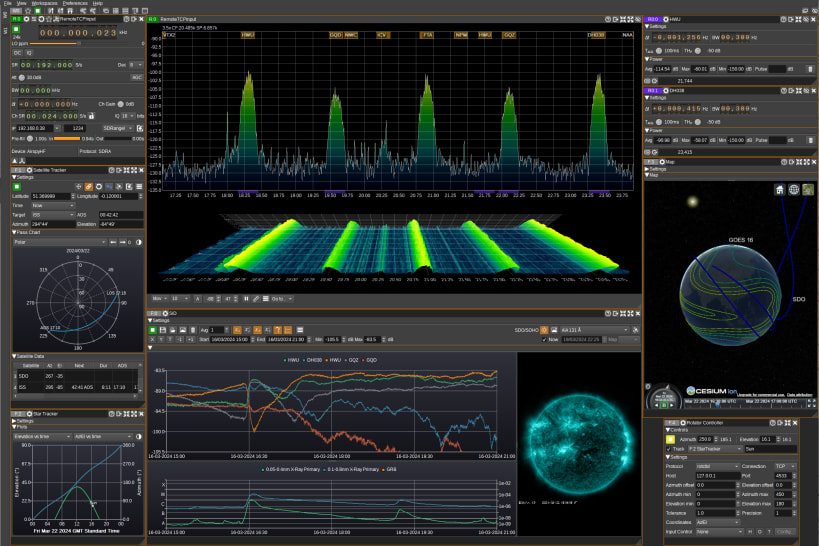Open the View menu
This screenshot has height=546, width=819.
pyautogui.click(x=21, y=3)
